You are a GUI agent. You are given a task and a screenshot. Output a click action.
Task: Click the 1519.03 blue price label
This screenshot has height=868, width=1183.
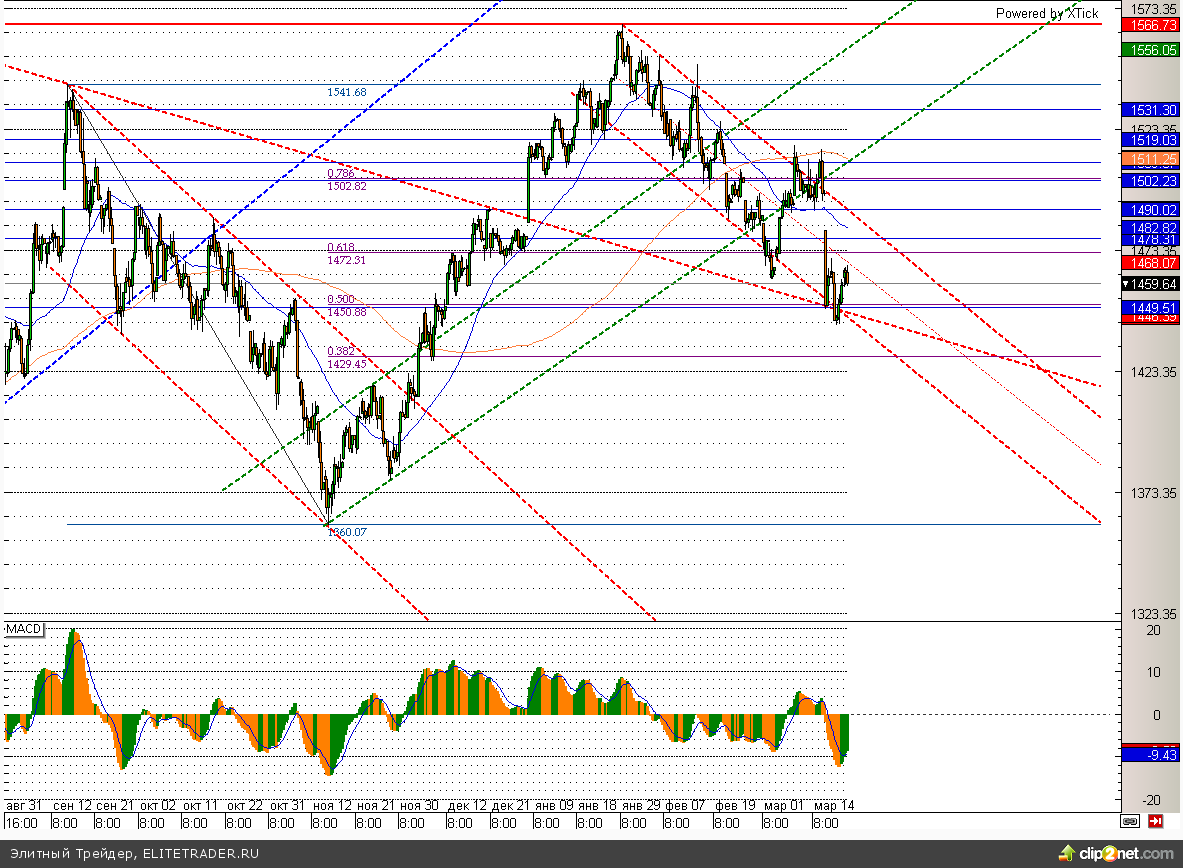pos(1150,140)
